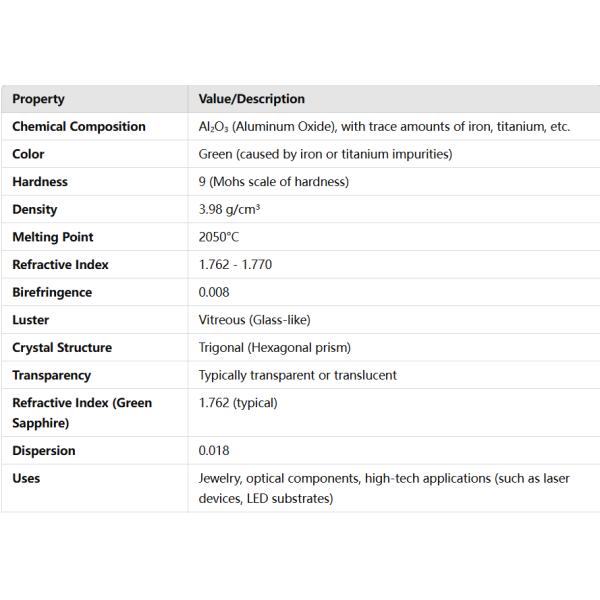Select the Color property cell
This screenshot has width=600, height=600.
pyautogui.click(x=28, y=154)
